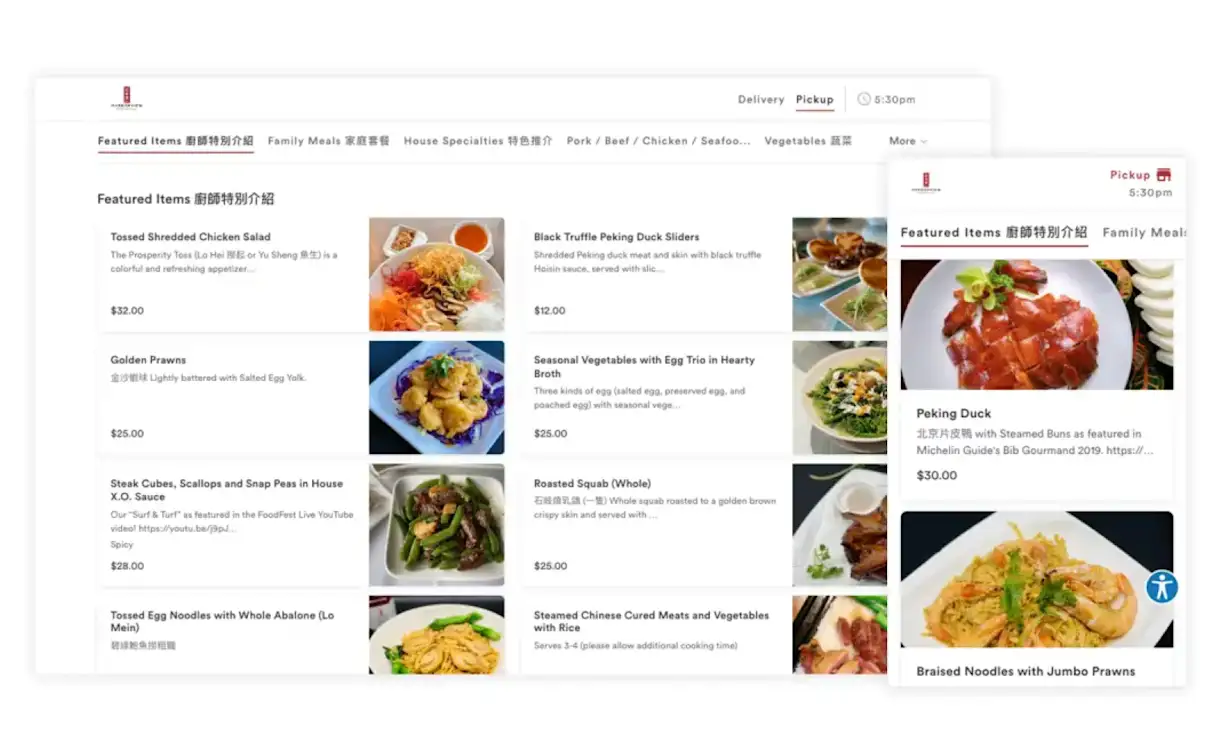Select Pork / Beef / Chicken / Seafood tab
The image size is (1219, 753).
(x=658, y=141)
